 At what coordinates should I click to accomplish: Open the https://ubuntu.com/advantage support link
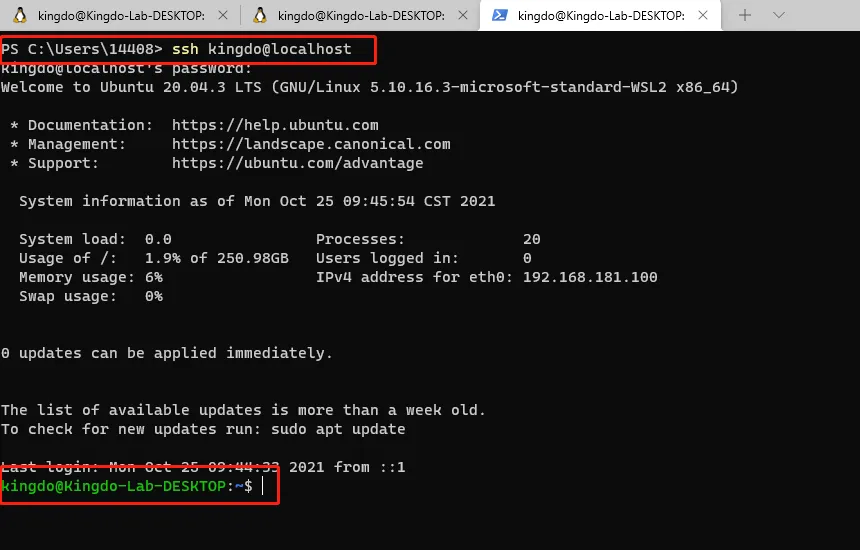(x=297, y=163)
